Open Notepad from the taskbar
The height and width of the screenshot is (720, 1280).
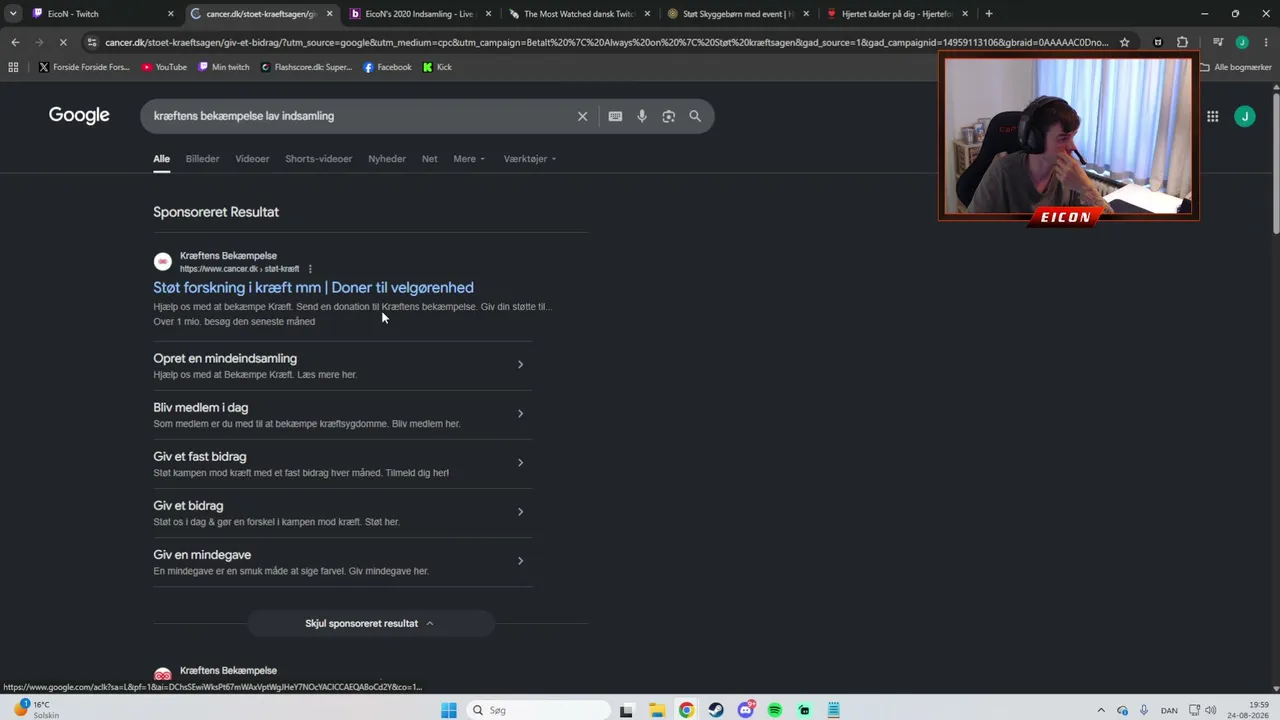[x=834, y=710]
